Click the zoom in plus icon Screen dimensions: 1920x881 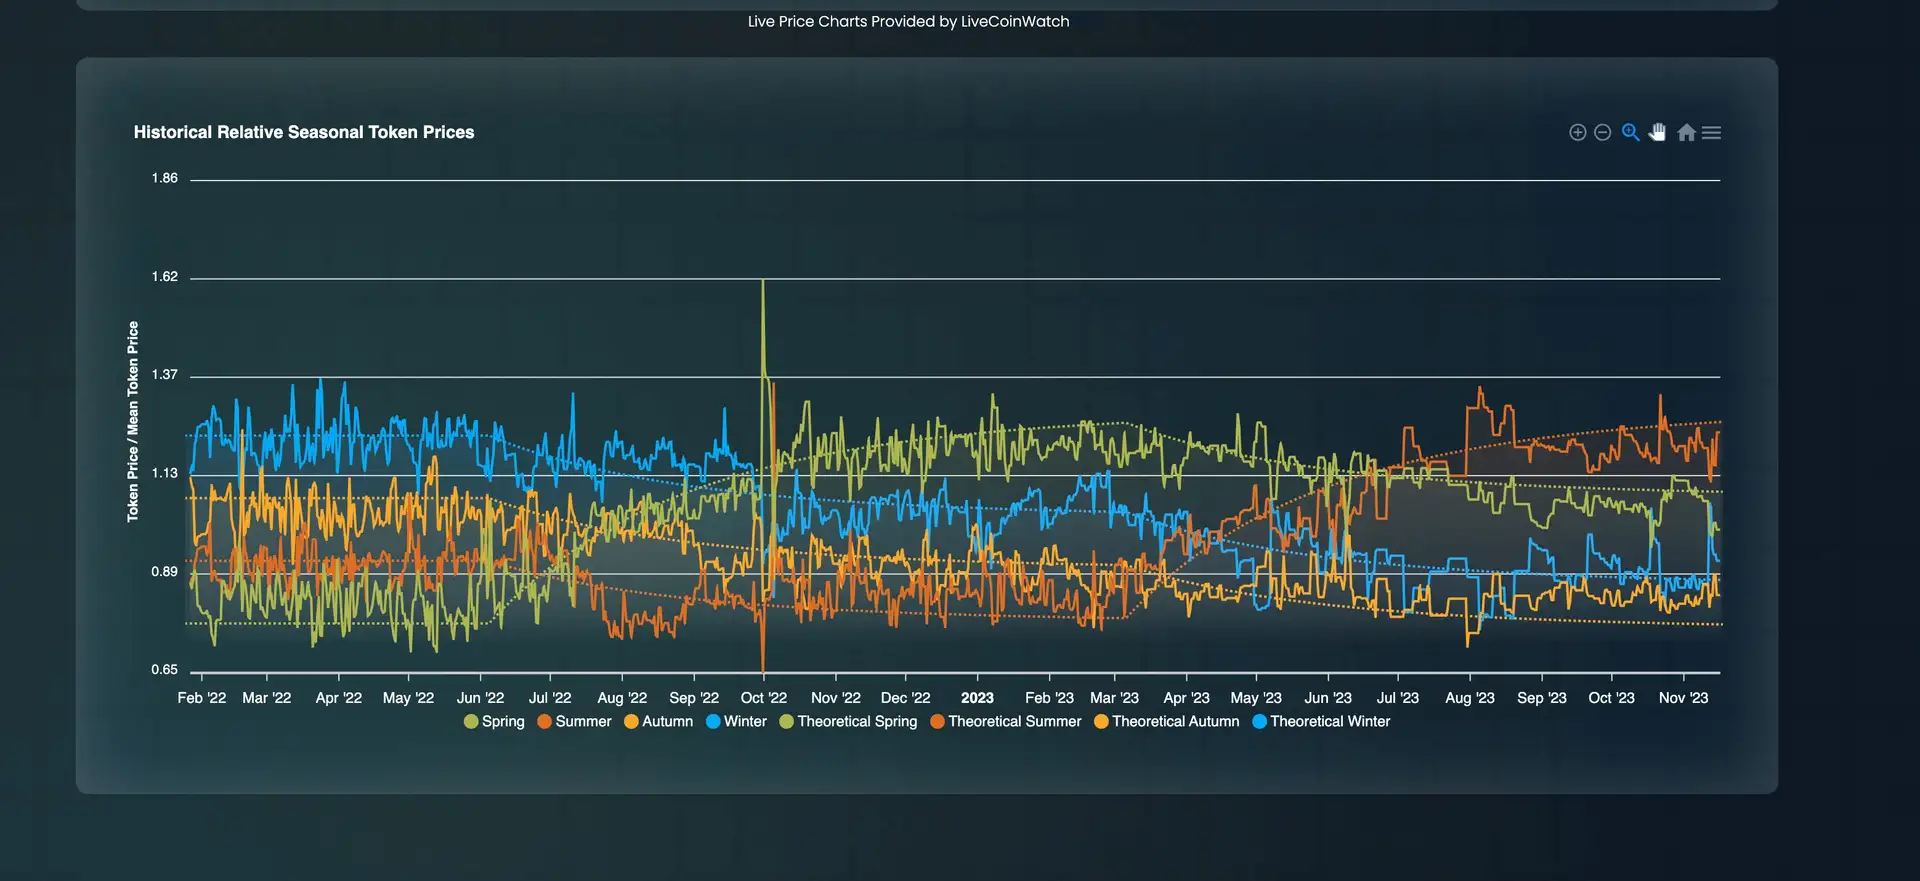(x=1577, y=133)
